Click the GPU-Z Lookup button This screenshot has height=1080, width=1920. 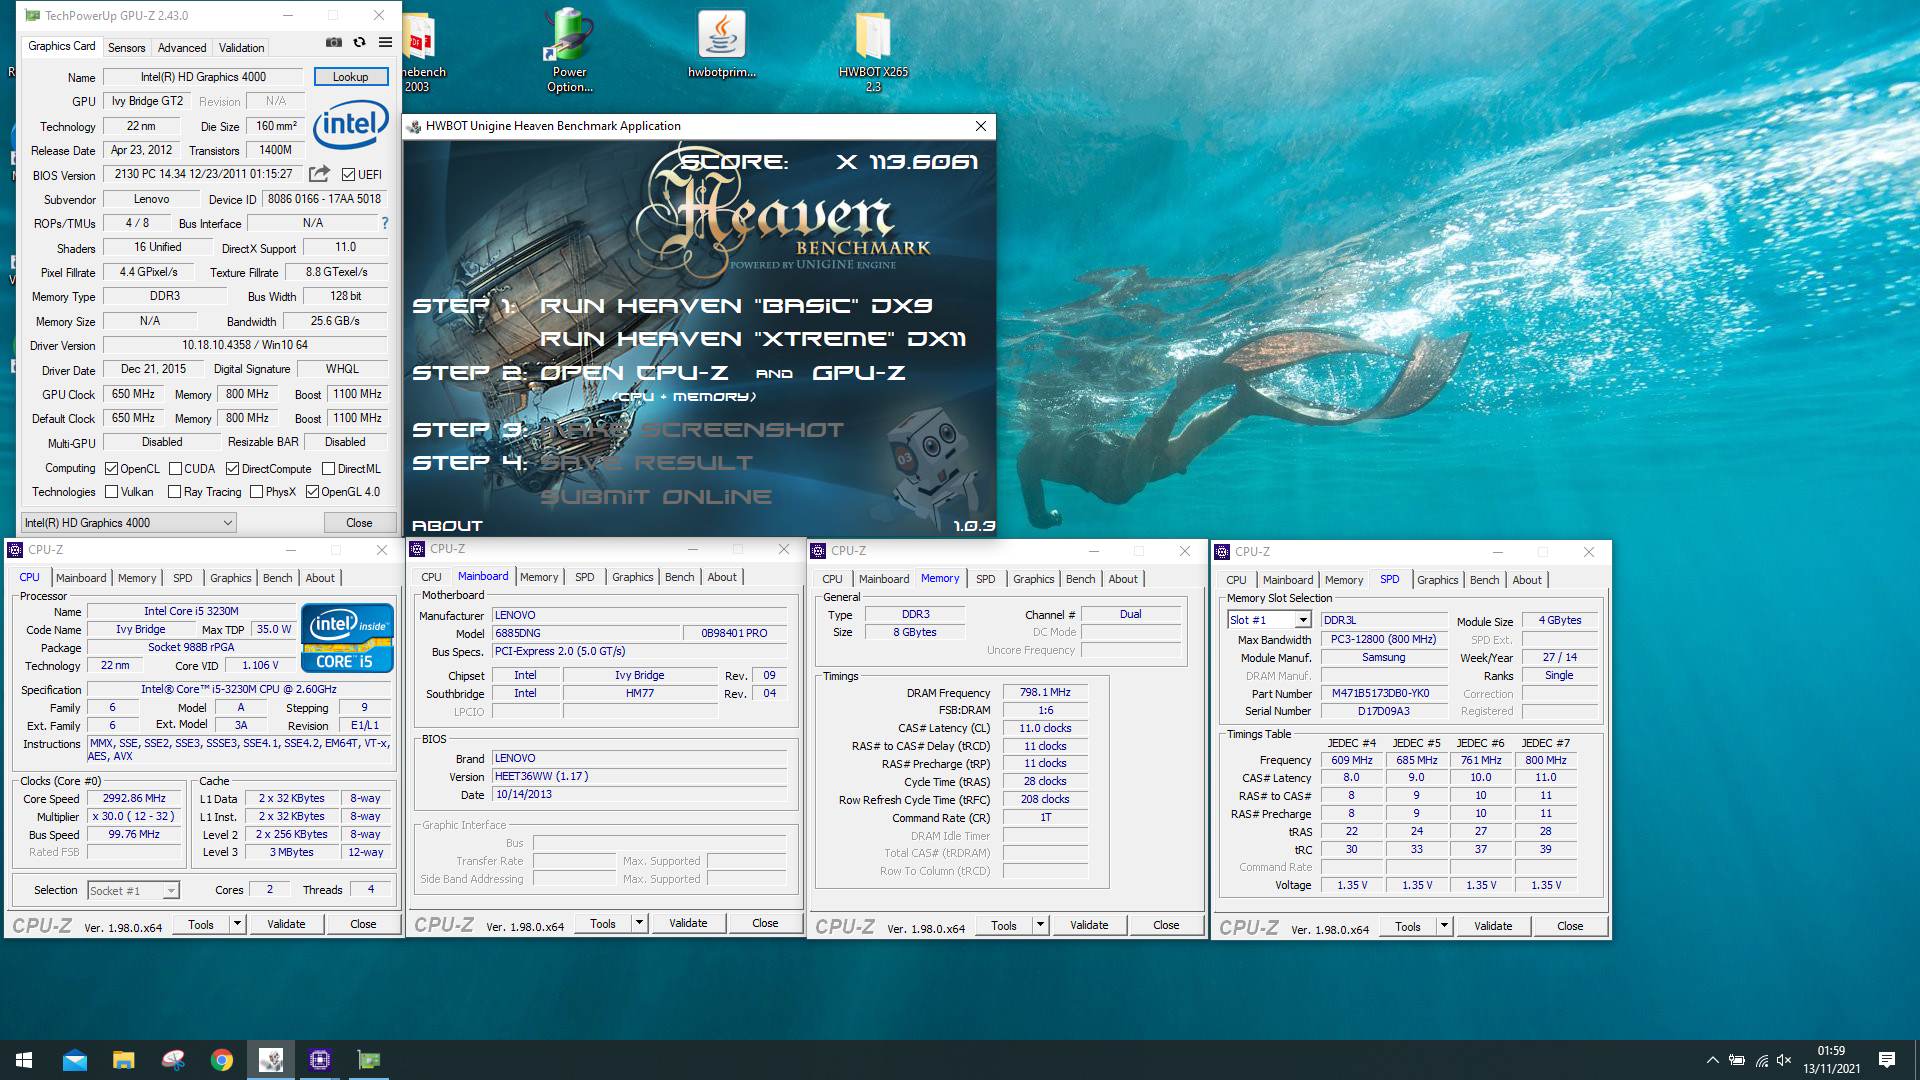click(350, 77)
